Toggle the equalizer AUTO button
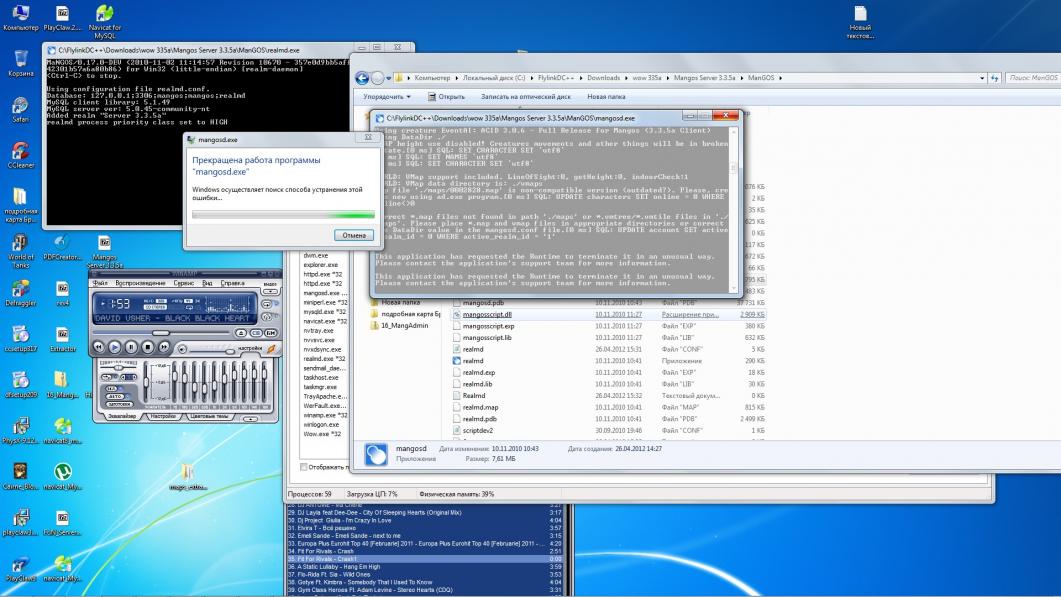 pyautogui.click(x=113, y=396)
